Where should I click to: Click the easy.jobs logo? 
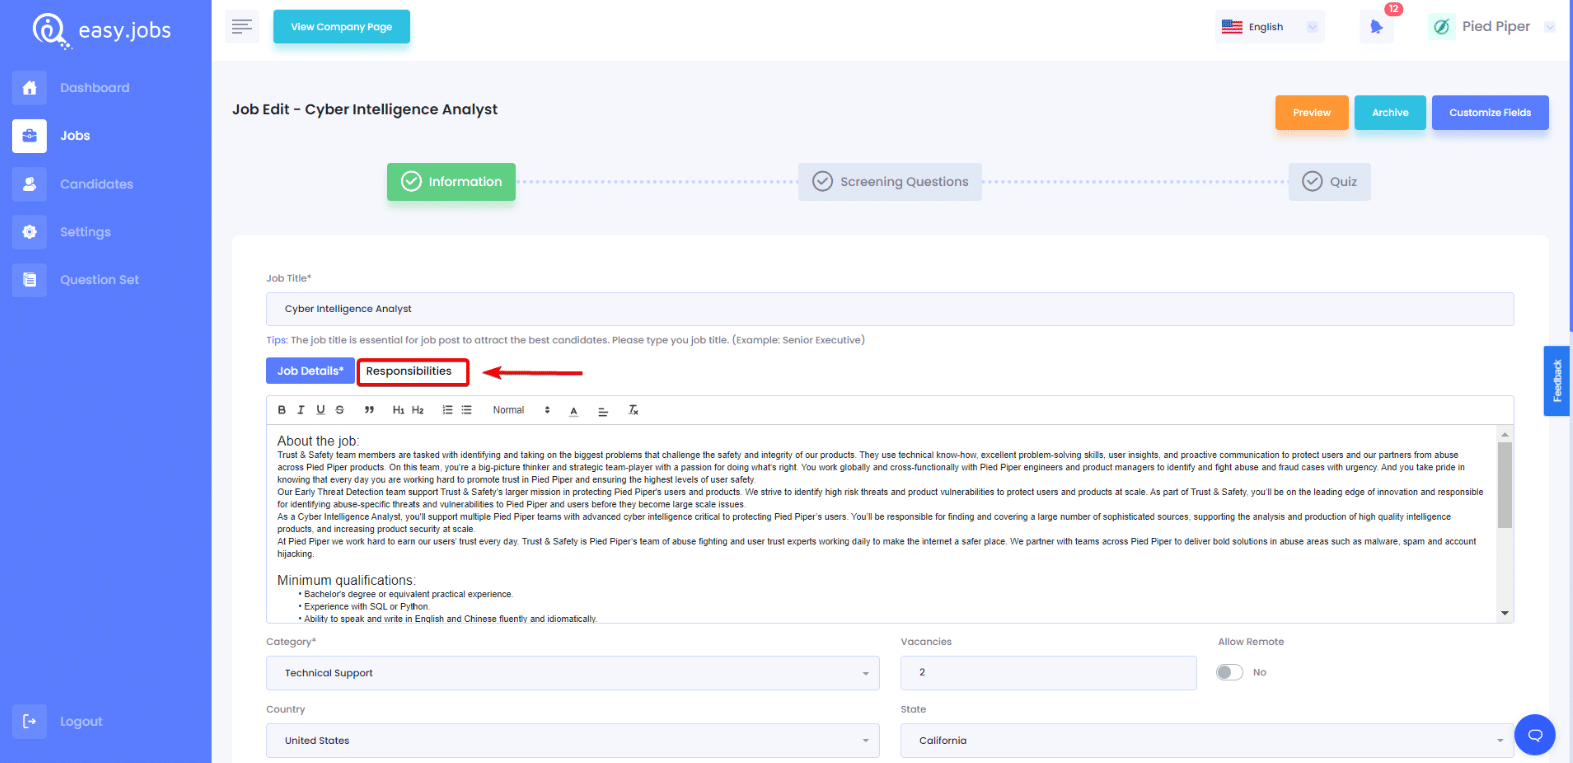coord(102,30)
